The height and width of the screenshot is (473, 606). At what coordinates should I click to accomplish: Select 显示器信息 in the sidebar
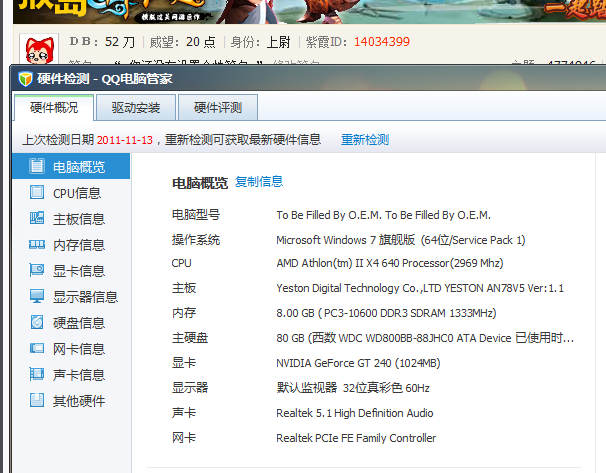pyautogui.click(x=71, y=297)
